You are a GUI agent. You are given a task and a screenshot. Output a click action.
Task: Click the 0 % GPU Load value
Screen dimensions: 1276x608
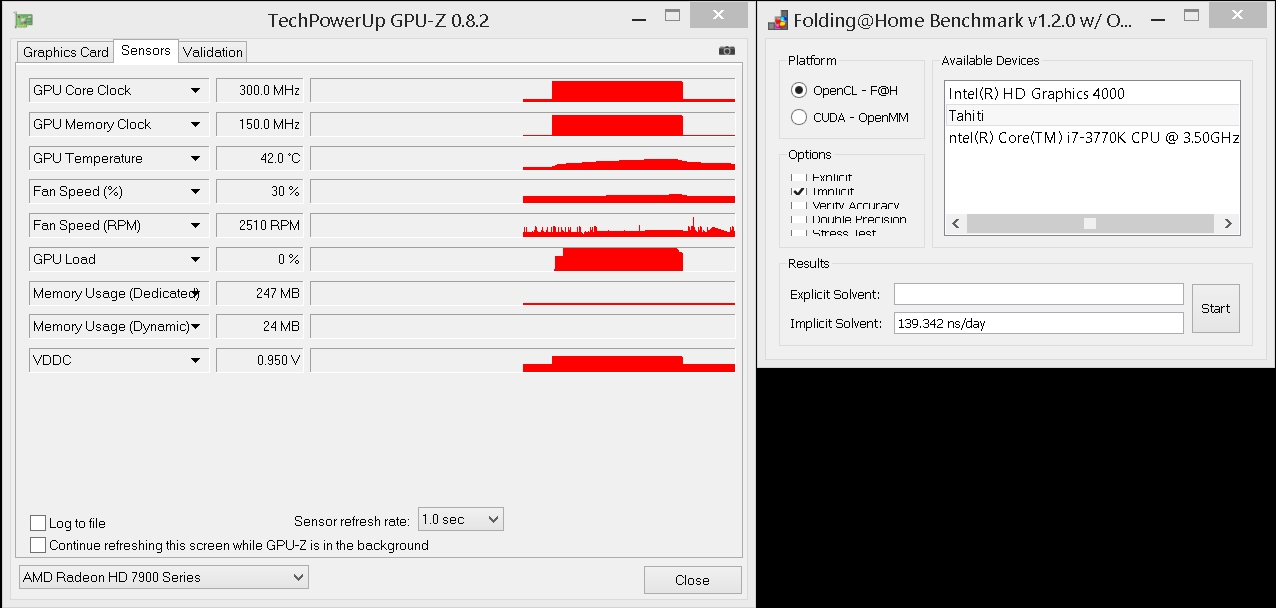coord(259,259)
